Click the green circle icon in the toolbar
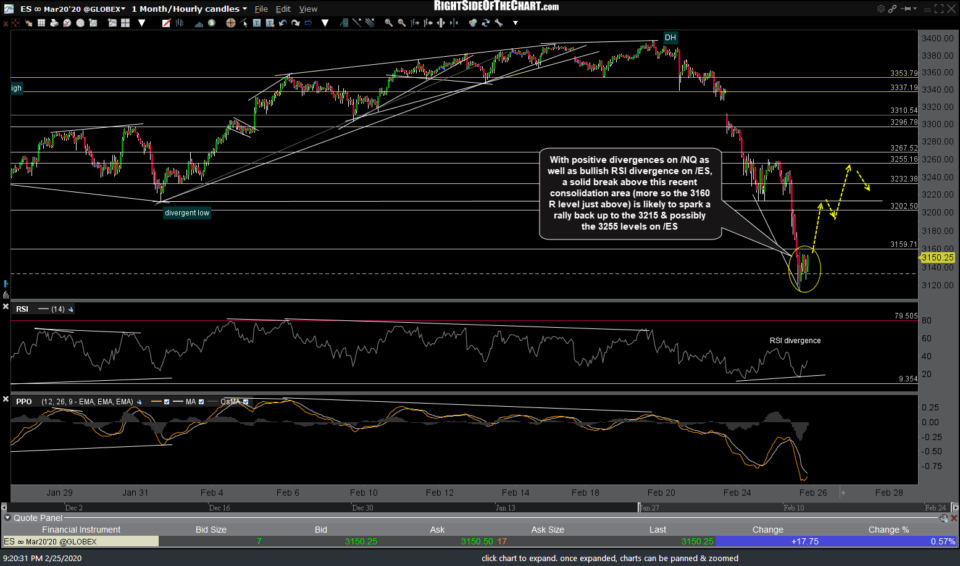 211,23
